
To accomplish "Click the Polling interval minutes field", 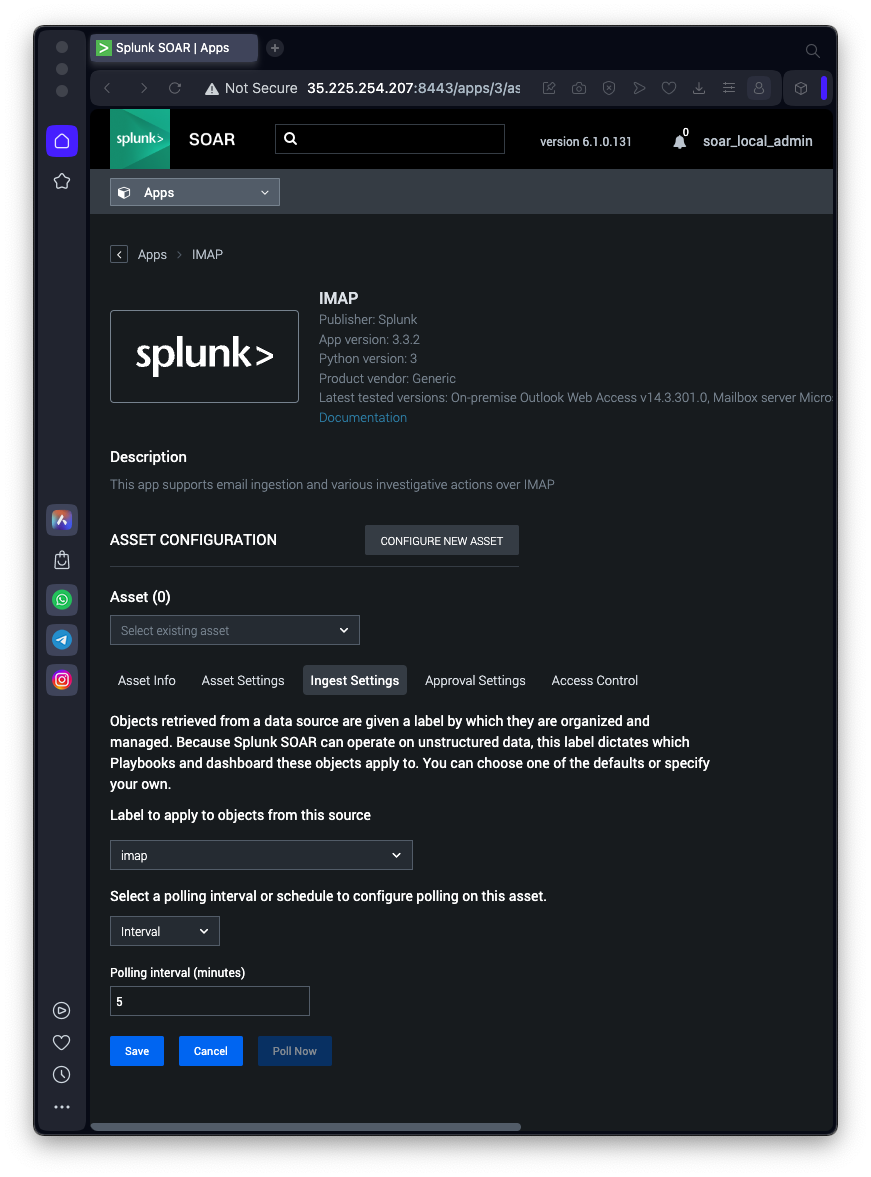I will pos(210,1001).
